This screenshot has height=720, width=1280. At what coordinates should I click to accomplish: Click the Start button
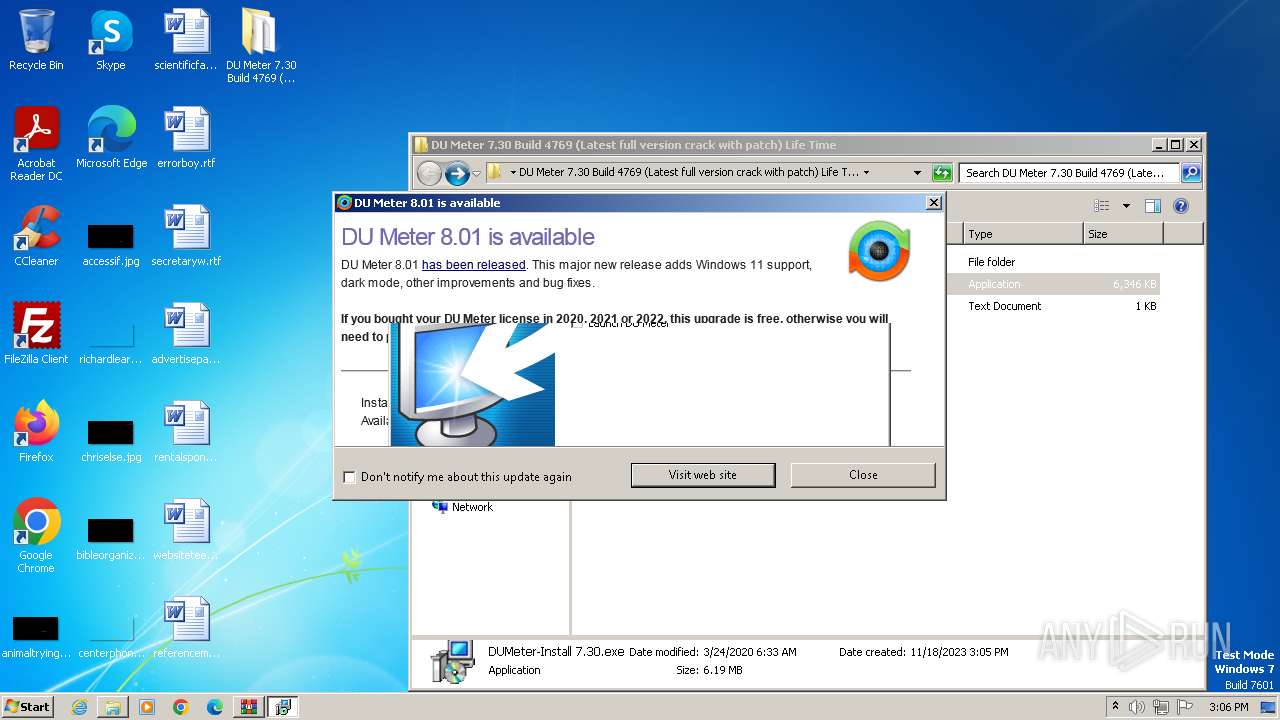(28, 707)
